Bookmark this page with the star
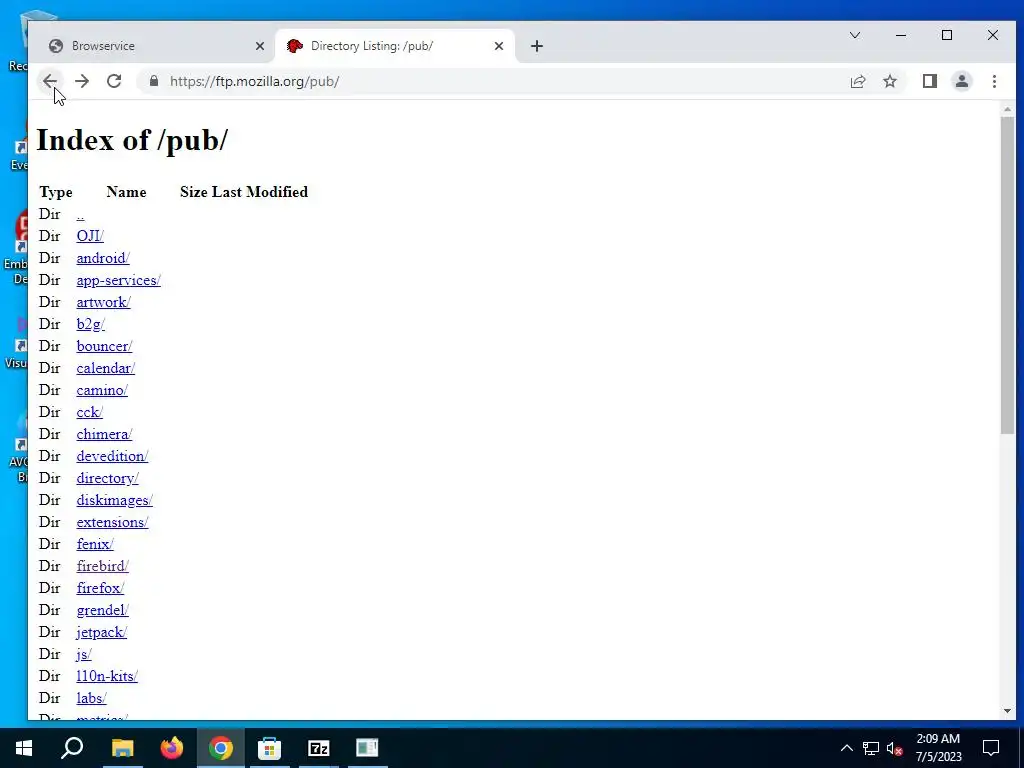The height and width of the screenshot is (768, 1024). 890,81
